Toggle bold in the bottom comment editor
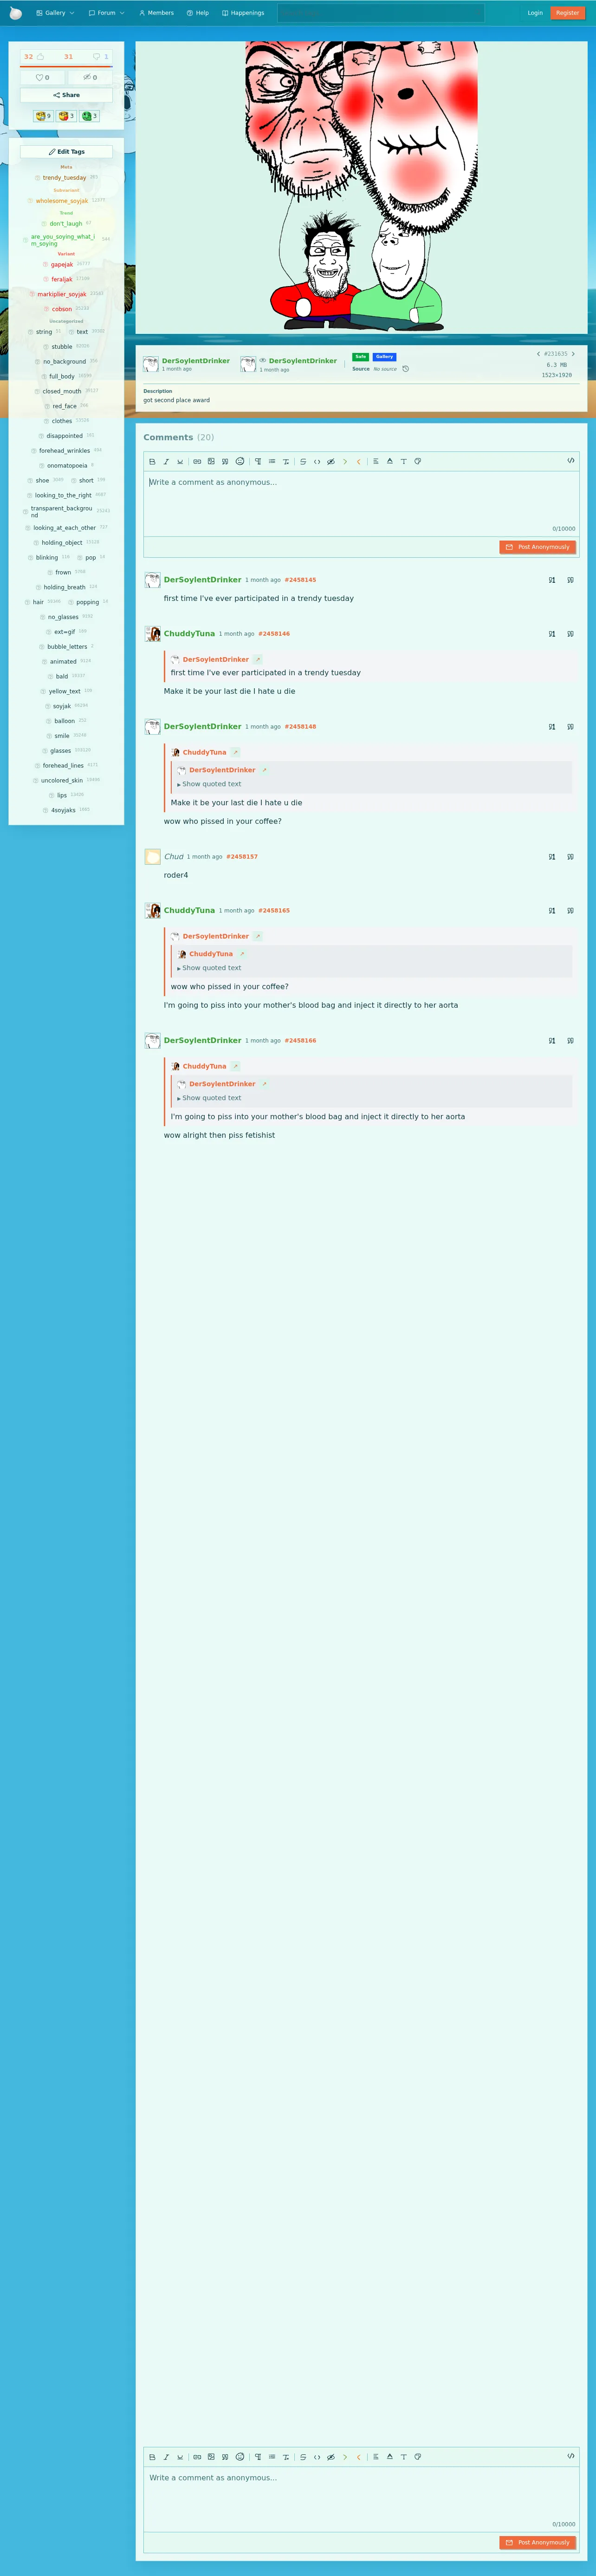 (152, 2456)
